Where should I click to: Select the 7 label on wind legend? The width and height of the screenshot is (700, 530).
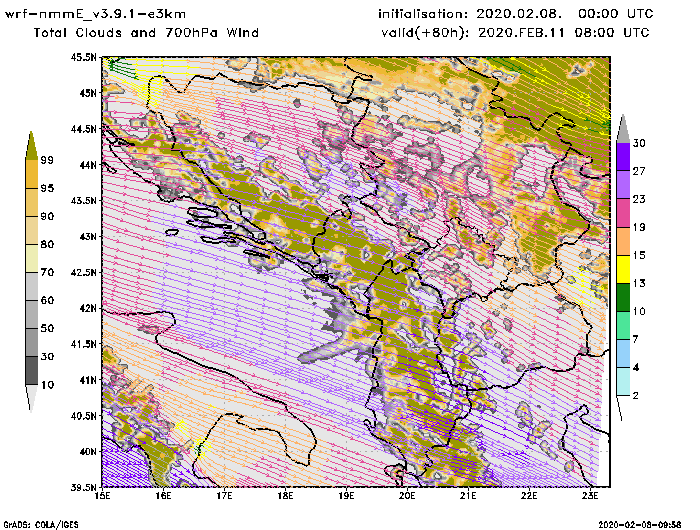pyautogui.click(x=636, y=339)
